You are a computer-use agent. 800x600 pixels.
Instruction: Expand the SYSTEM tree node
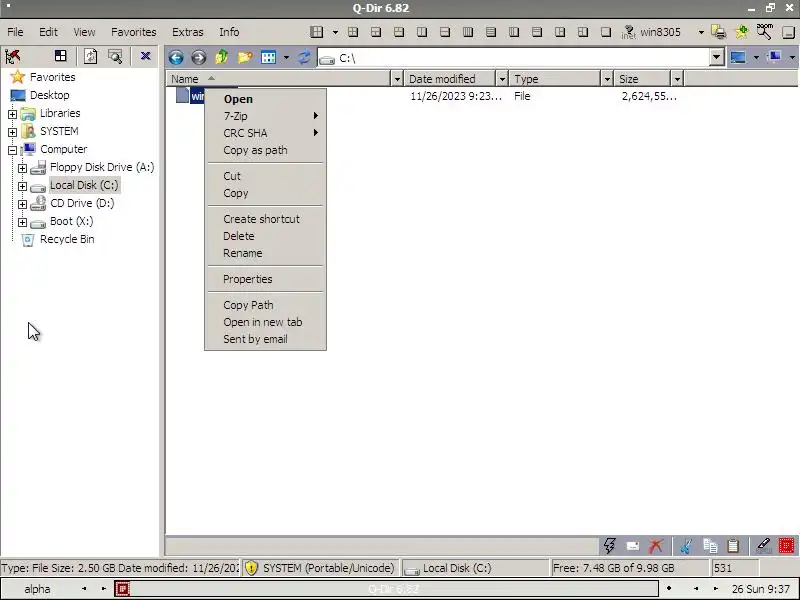[12, 132]
